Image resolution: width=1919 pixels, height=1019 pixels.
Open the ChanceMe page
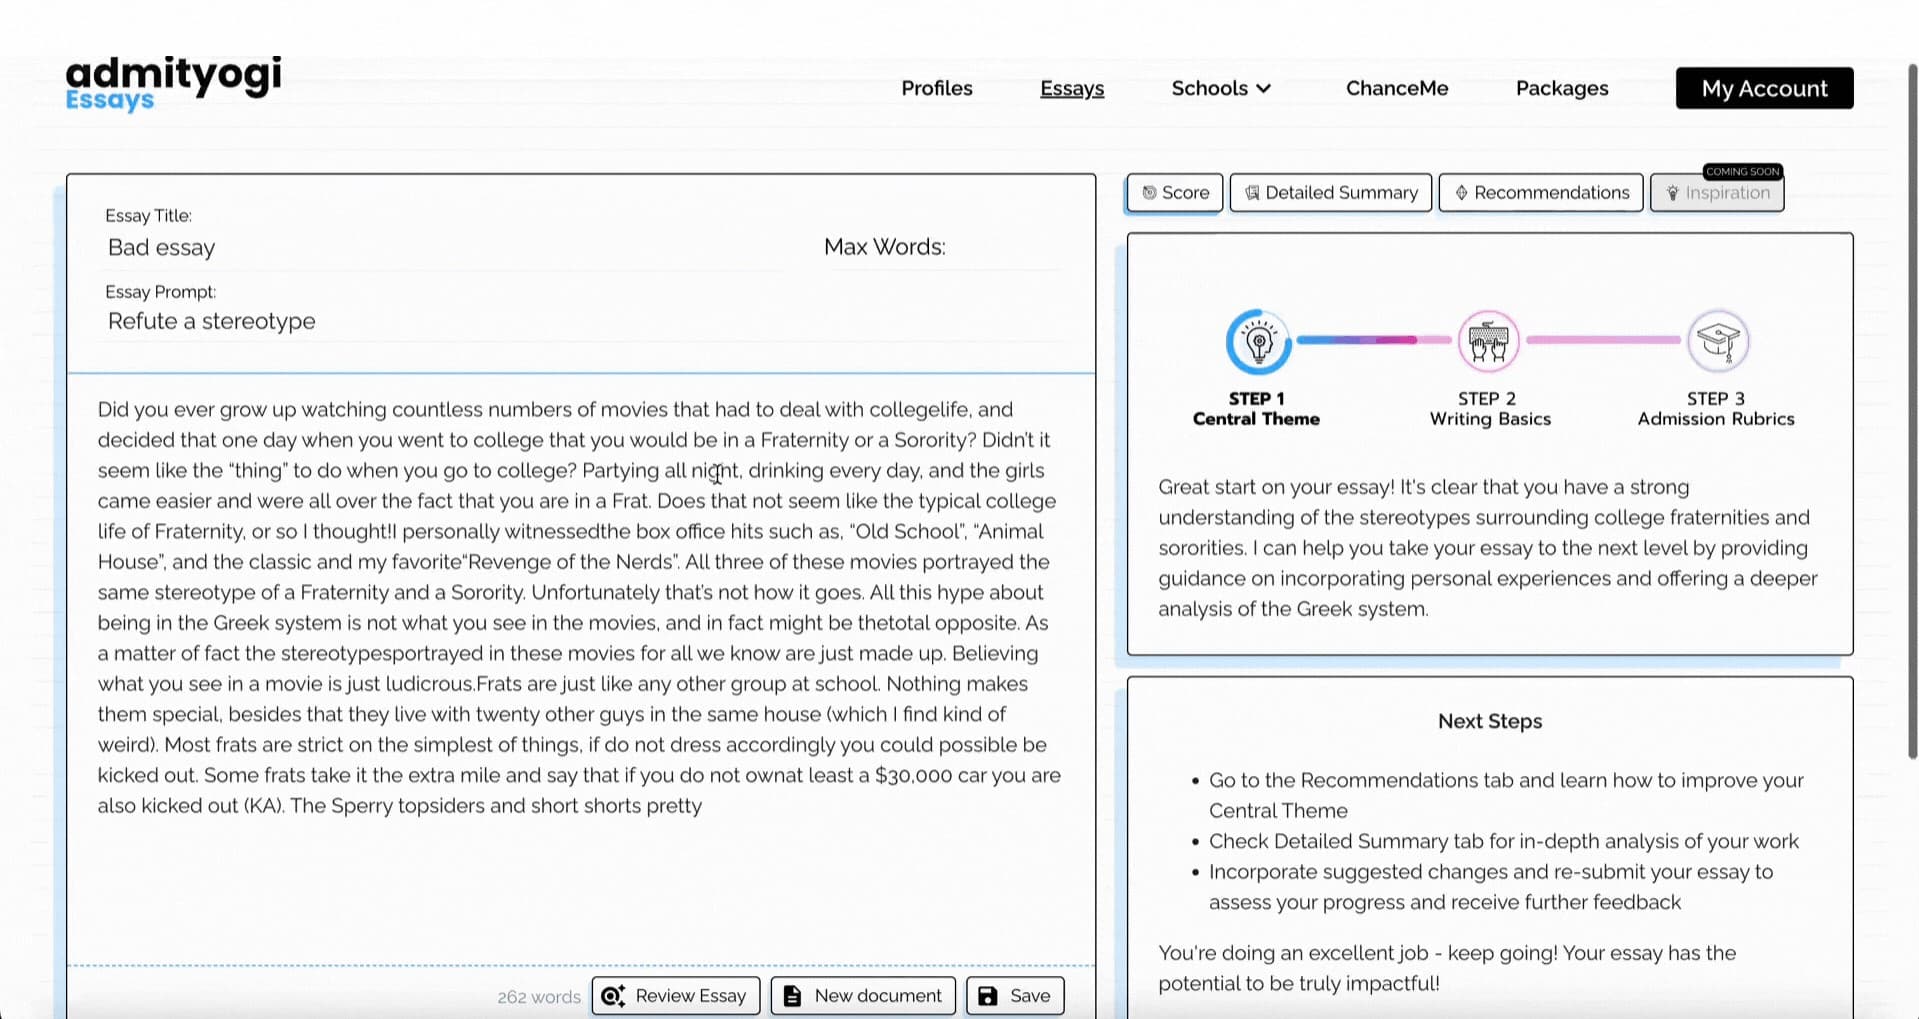1397,88
